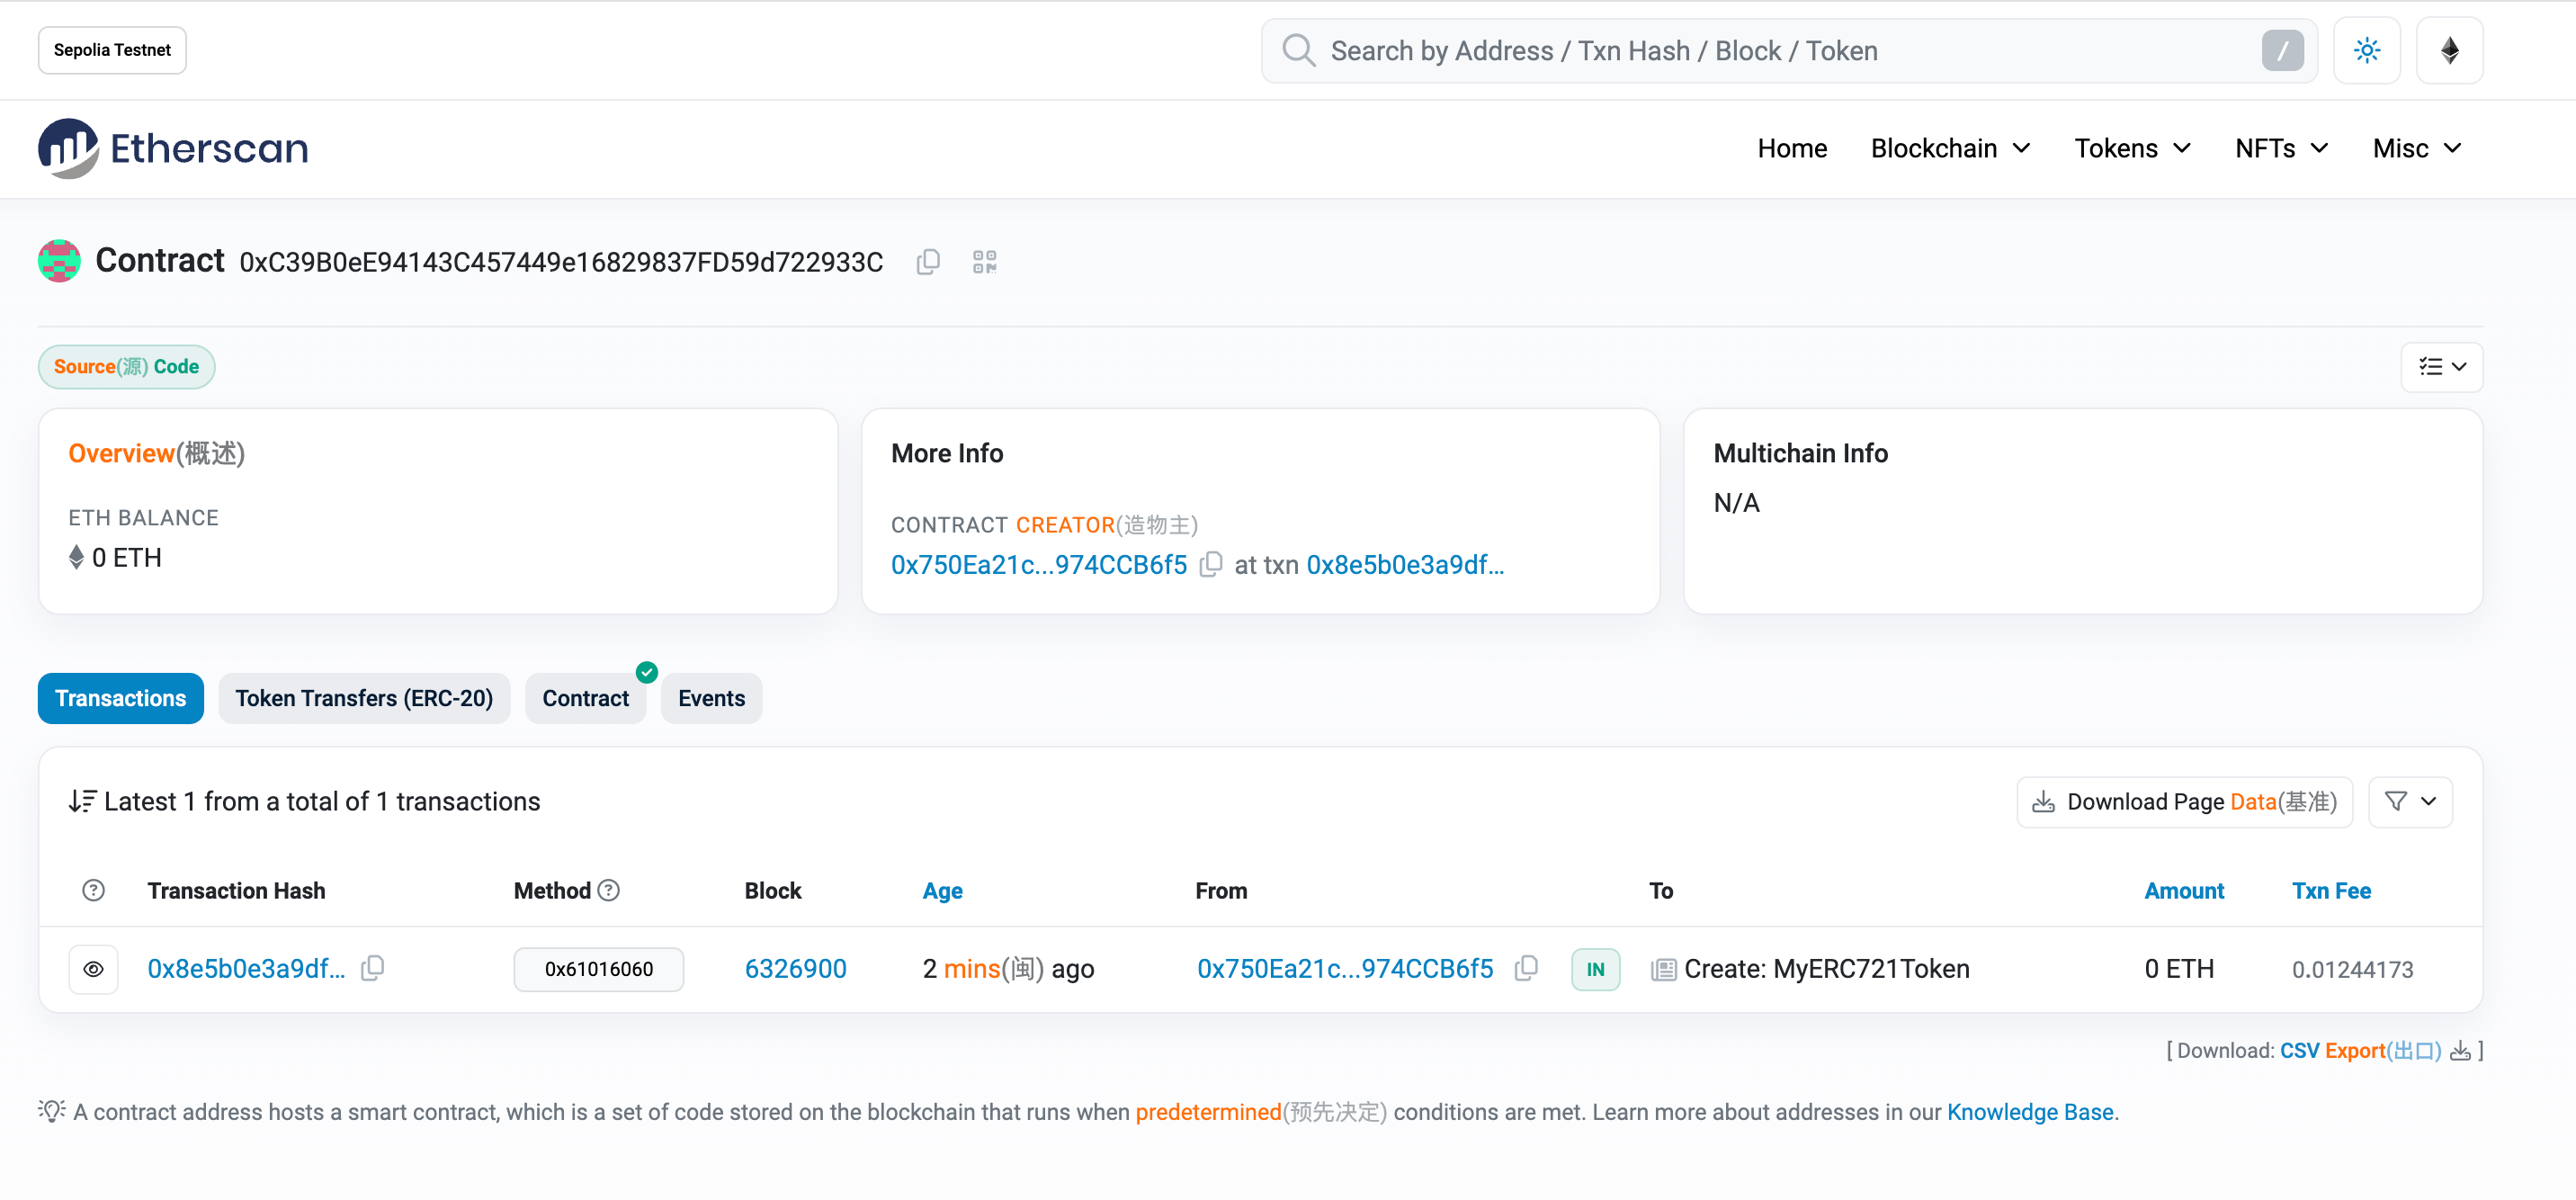The image size is (2576, 1200).
Task: Switch to Token Transfers (ERC-20) tab
Action: point(364,698)
